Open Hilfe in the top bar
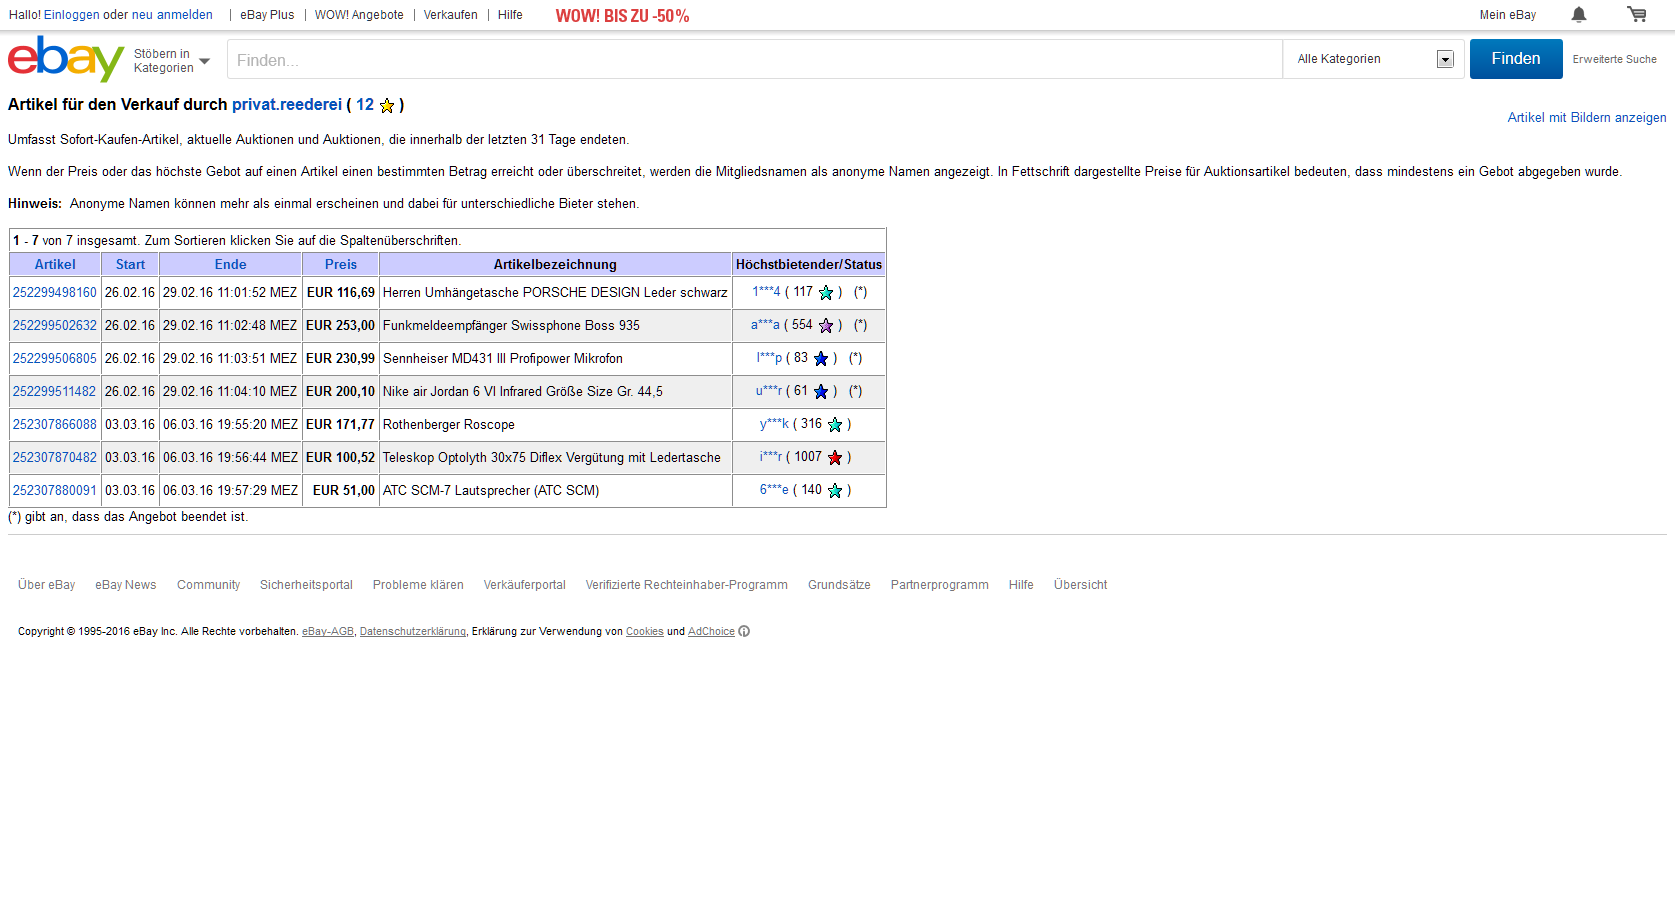The width and height of the screenshot is (1675, 908). point(510,15)
